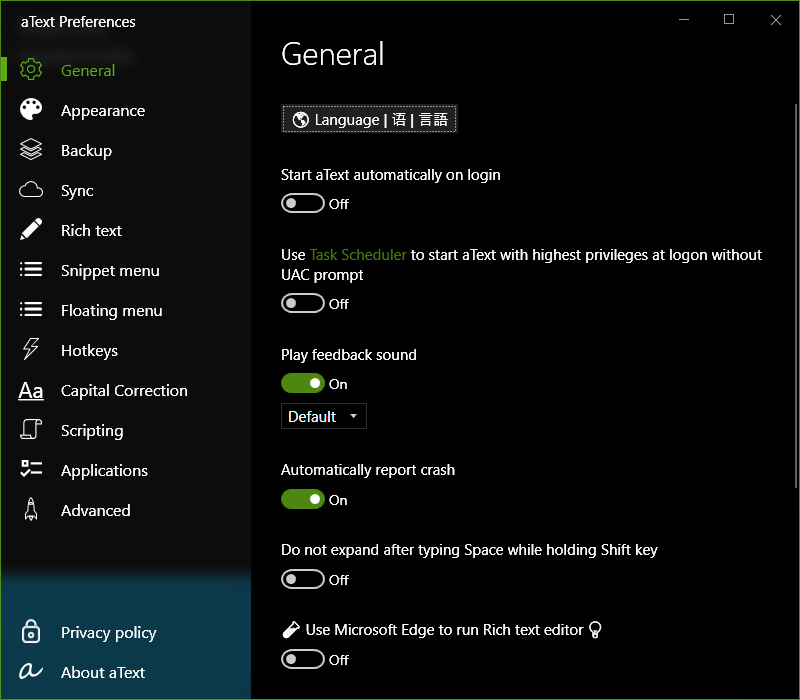Select the Scripting sidebar label
The width and height of the screenshot is (800, 700).
[x=92, y=431]
